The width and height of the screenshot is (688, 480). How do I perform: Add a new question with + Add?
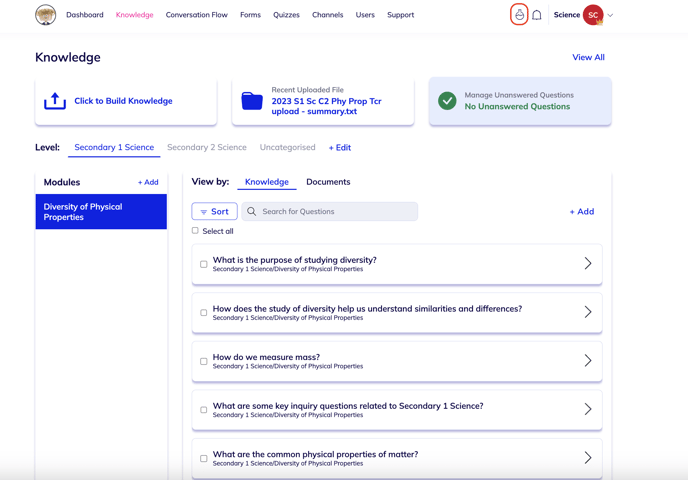(582, 211)
